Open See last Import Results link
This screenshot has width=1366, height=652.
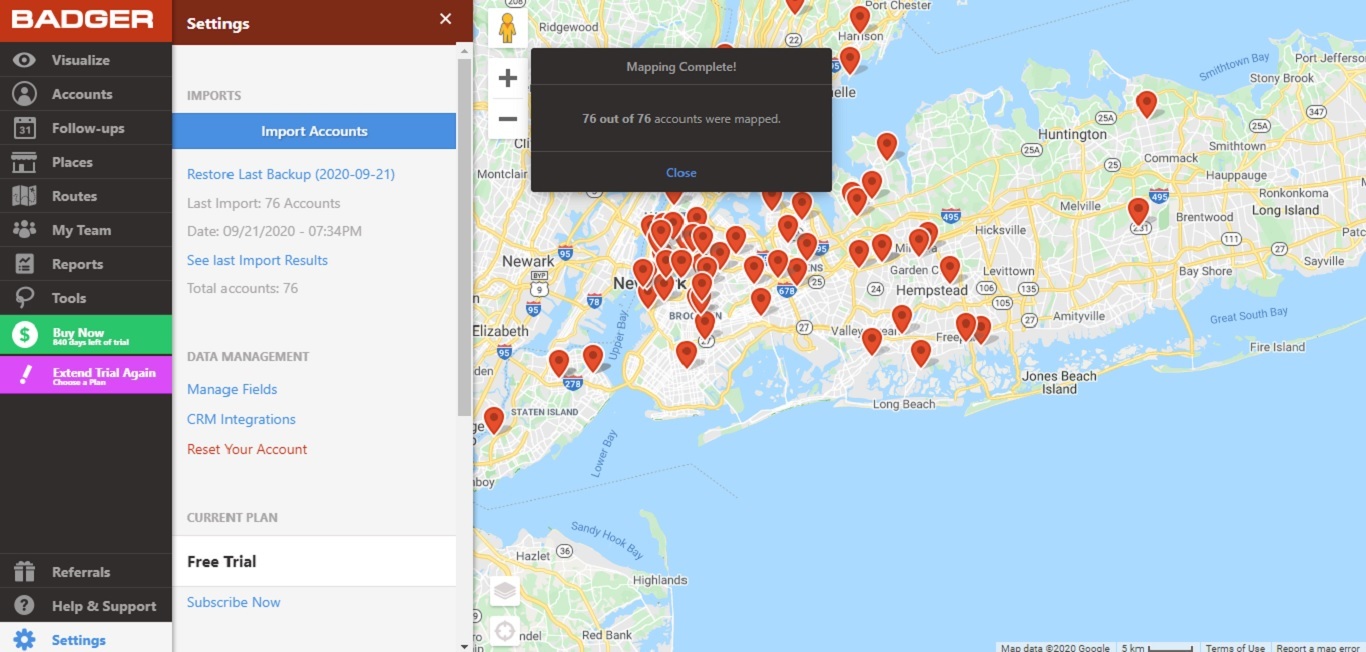[257, 260]
